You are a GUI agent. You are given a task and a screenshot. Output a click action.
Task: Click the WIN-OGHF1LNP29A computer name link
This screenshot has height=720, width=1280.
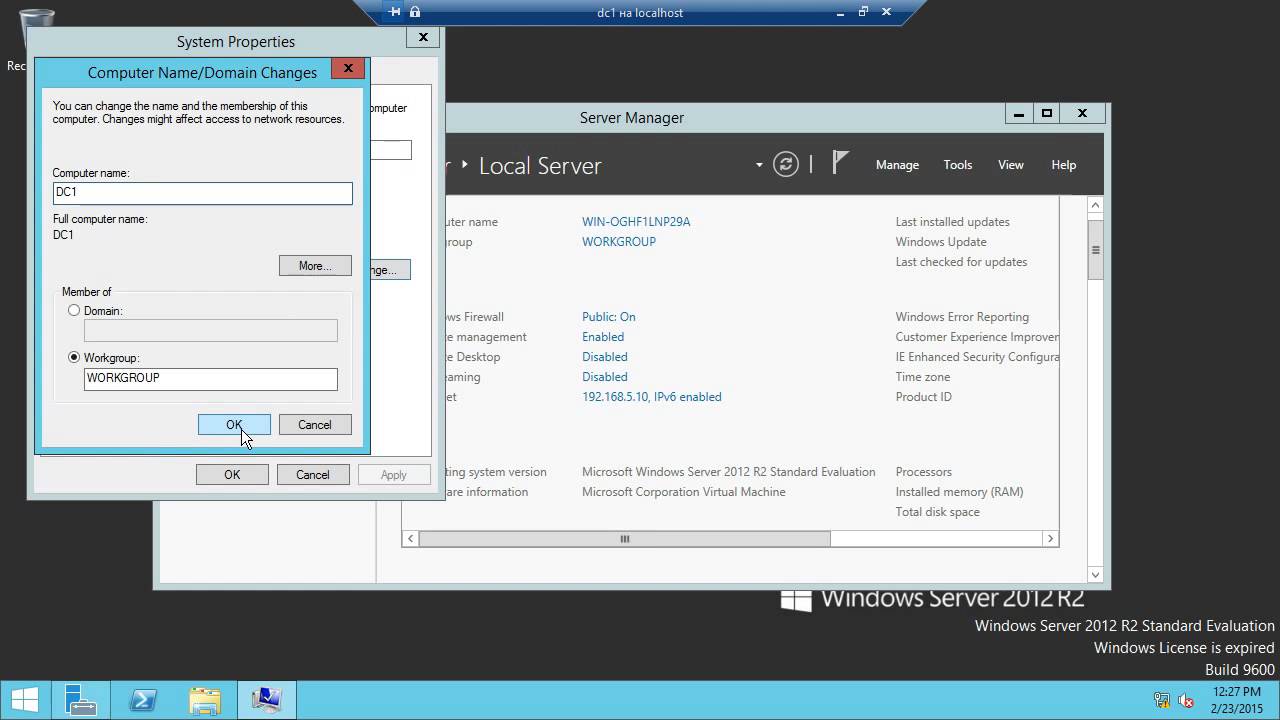pyautogui.click(x=636, y=222)
